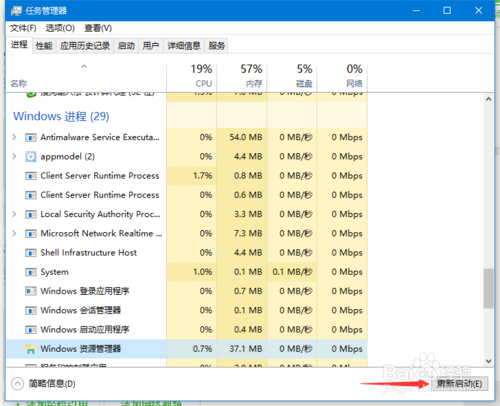Click the 简略信息(D) link
This screenshot has width=500, height=406.
coord(52,384)
